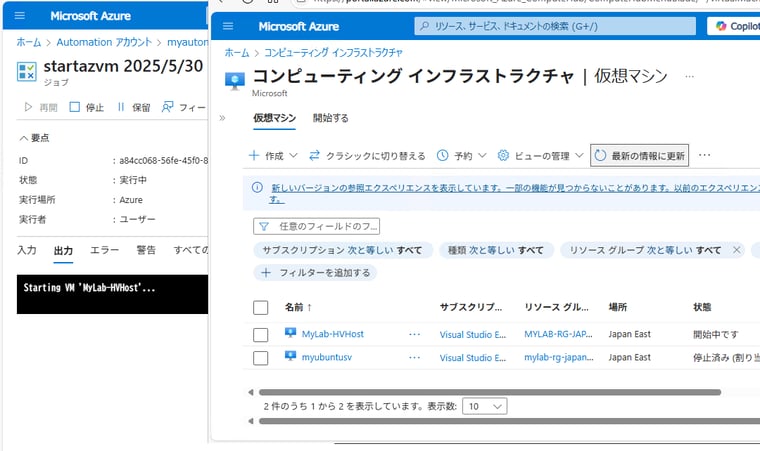
Task: Toggle the select all rows checkbox
Action: (261, 307)
